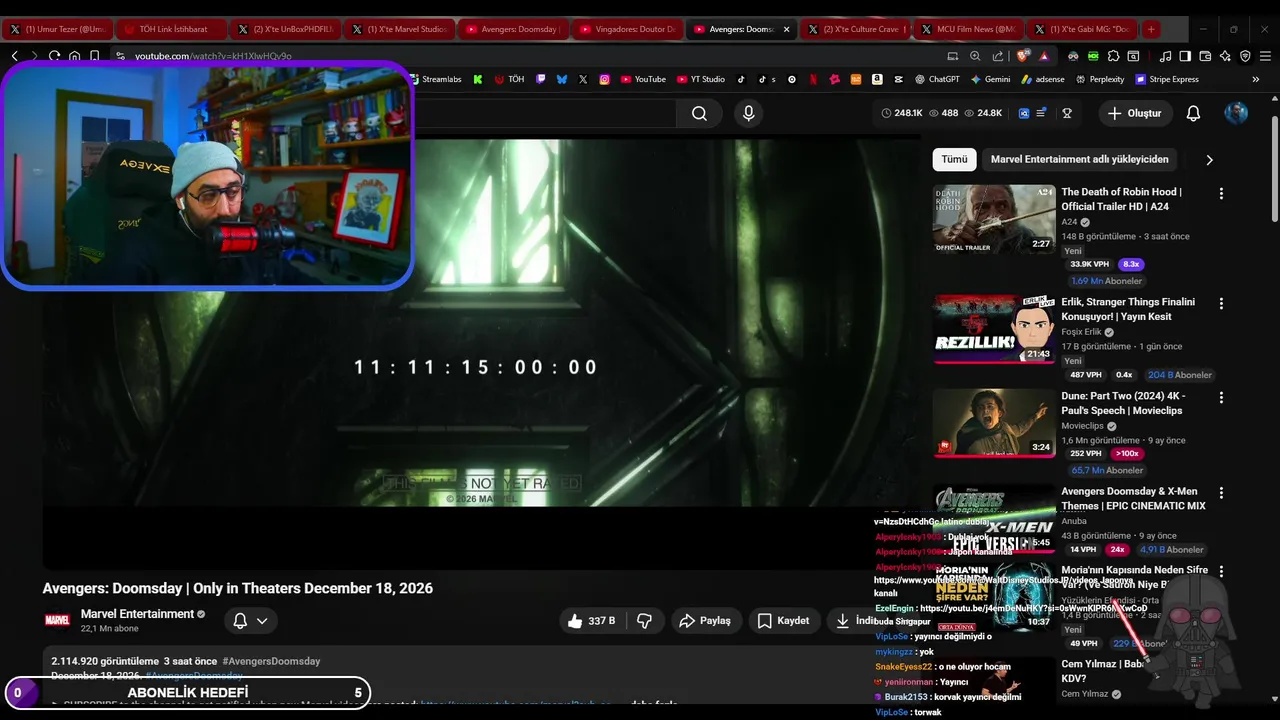This screenshot has height=720, width=1280.
Task: Toggle the browser sidebar panel icon
Action: 1185,56
